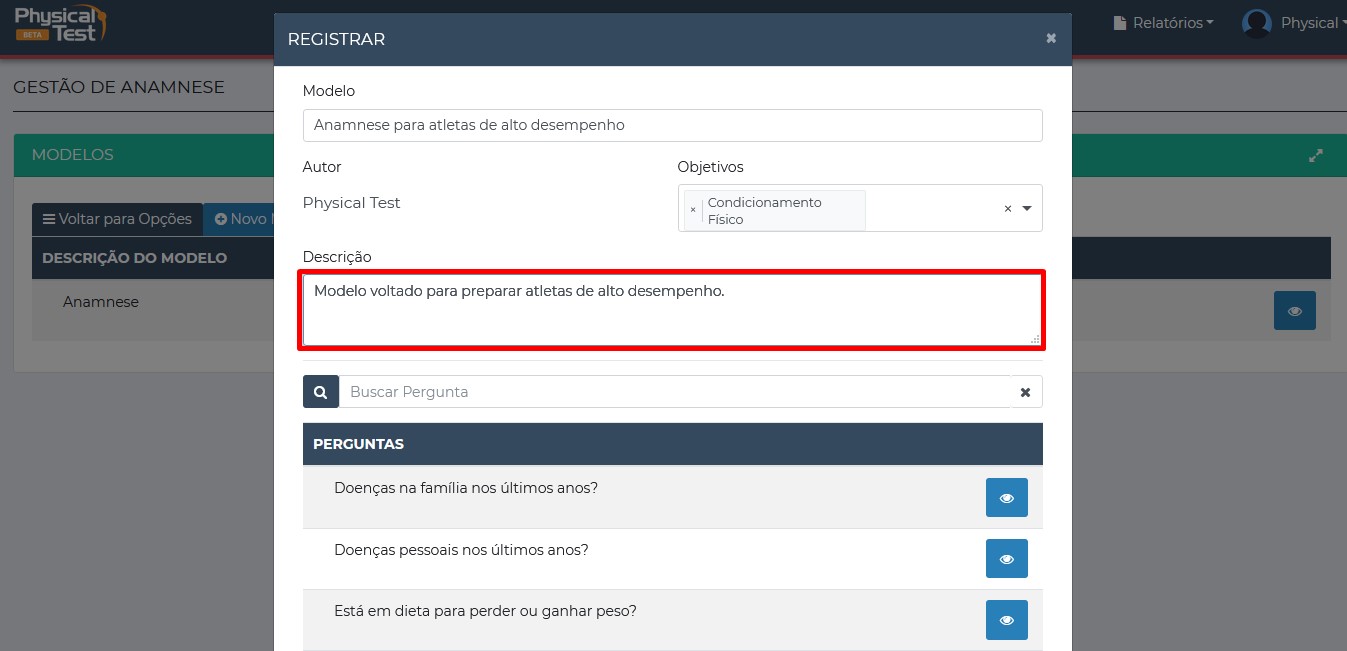
Task: View the Doenças na família question
Action: [1006, 497]
